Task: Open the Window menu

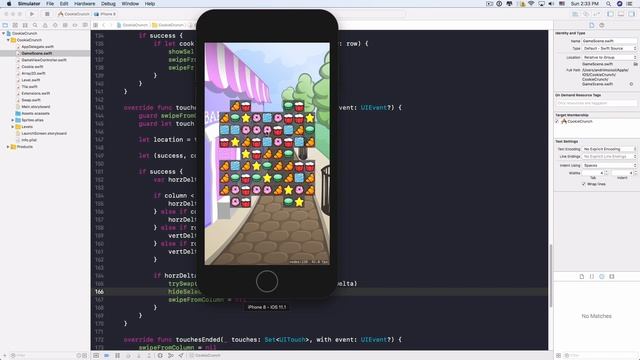Action: (x=130, y=4)
